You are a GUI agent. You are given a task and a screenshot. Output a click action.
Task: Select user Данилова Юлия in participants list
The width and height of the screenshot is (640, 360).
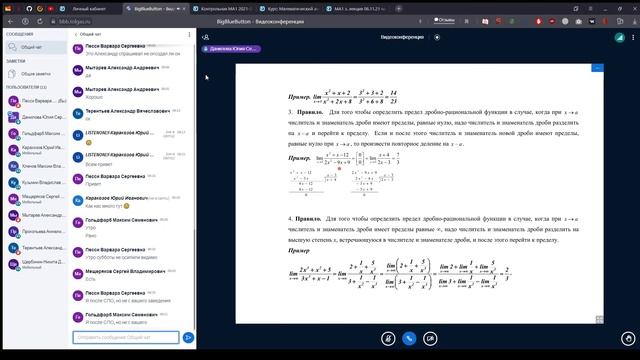click(x=37, y=117)
